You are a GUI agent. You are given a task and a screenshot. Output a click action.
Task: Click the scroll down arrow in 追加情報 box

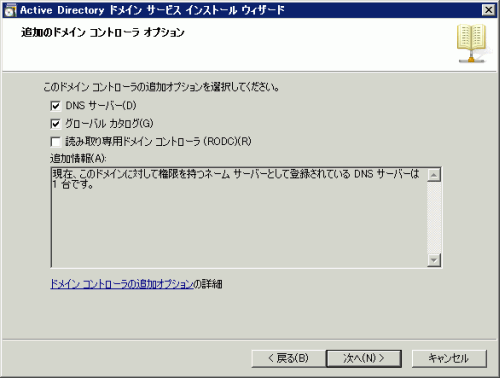point(434,260)
